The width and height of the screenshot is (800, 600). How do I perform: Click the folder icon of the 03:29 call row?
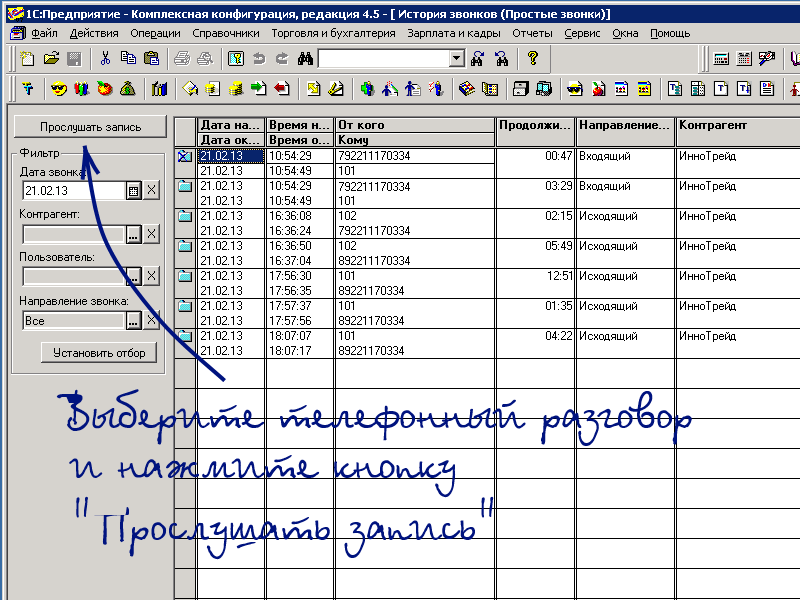point(185,186)
